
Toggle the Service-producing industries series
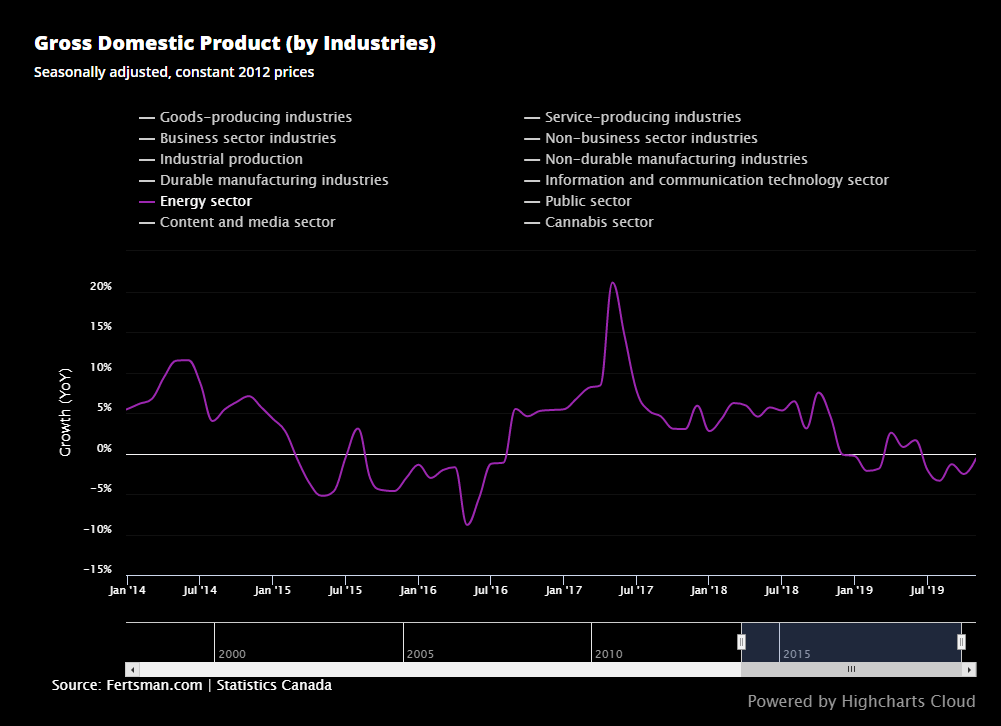pyautogui.click(x=642, y=117)
